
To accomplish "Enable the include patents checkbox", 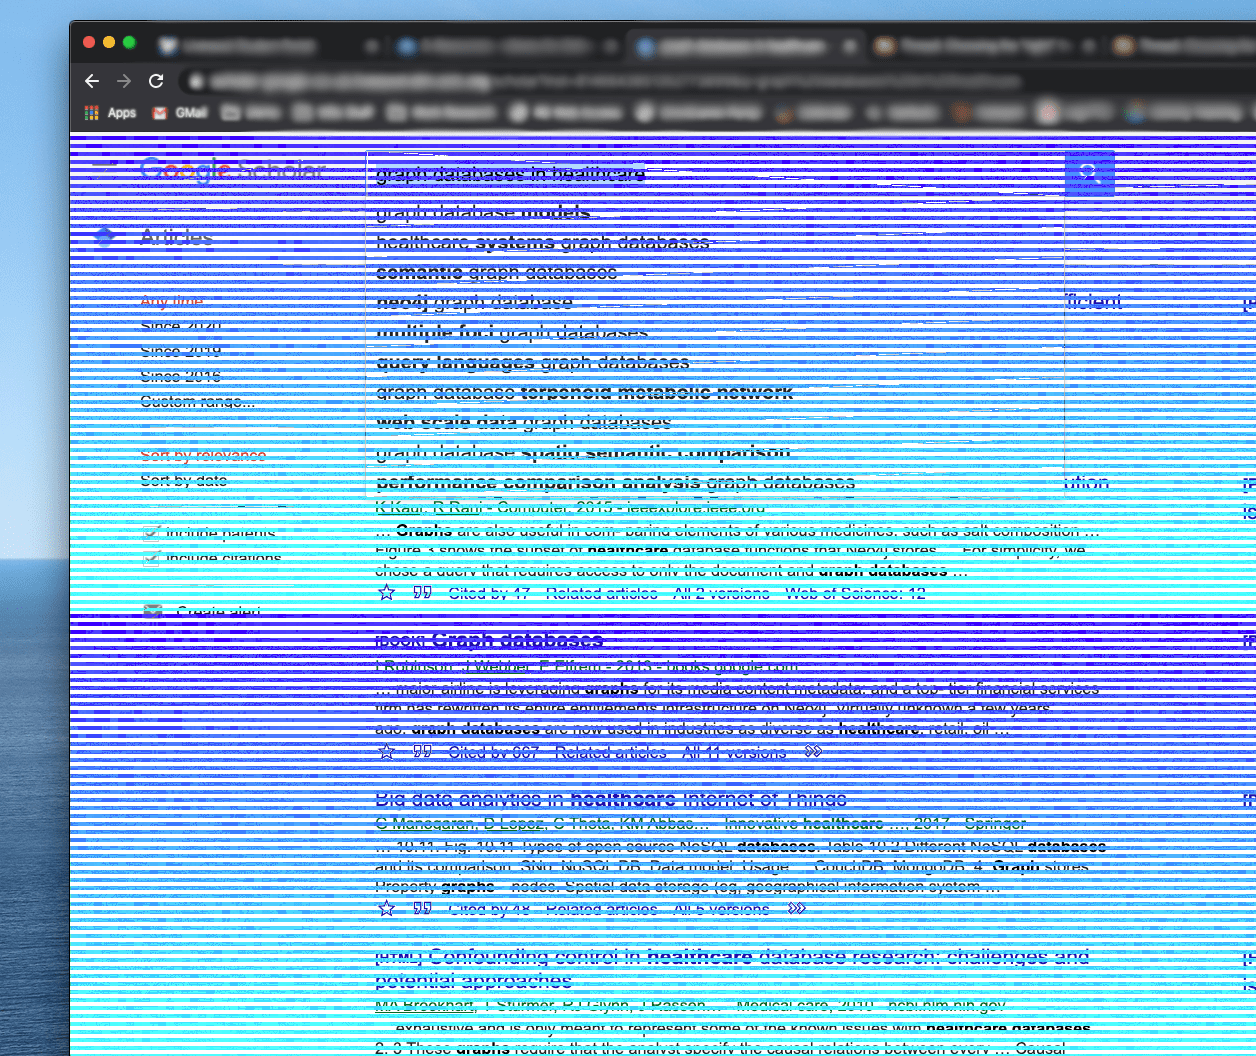I will click(150, 532).
